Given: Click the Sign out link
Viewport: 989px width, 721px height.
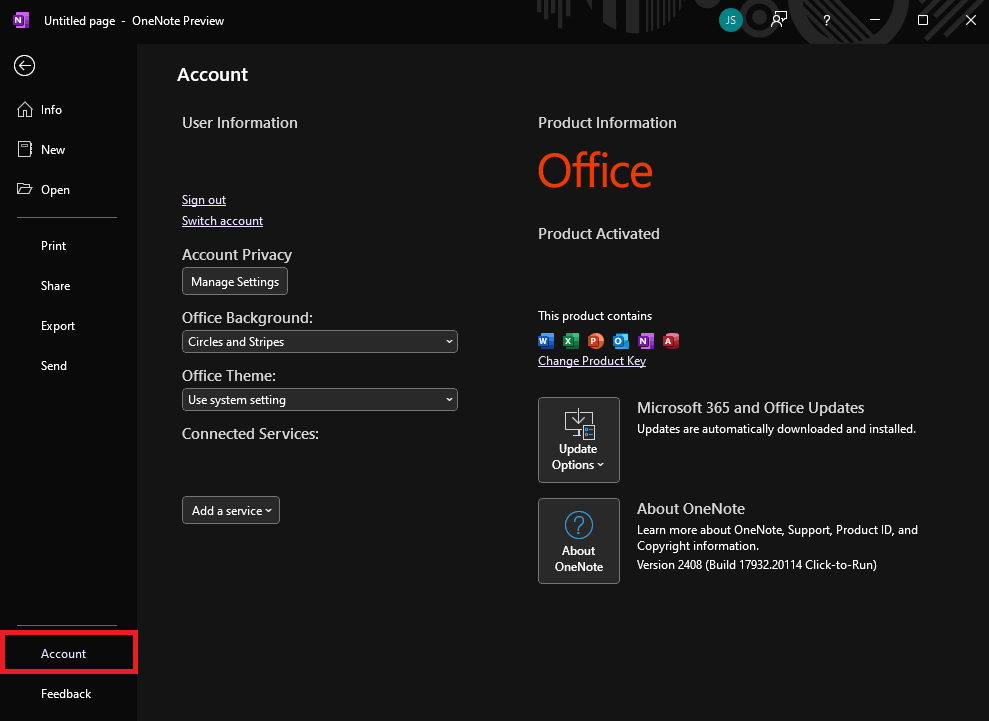Looking at the screenshot, I should (x=204, y=200).
